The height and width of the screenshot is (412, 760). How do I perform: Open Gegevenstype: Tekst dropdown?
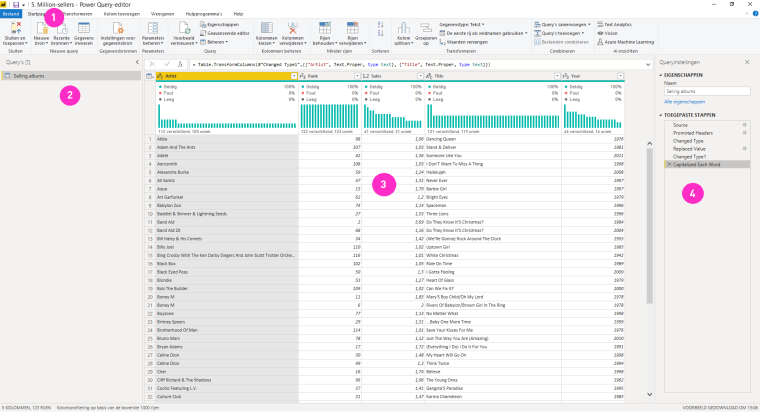[x=462, y=24]
